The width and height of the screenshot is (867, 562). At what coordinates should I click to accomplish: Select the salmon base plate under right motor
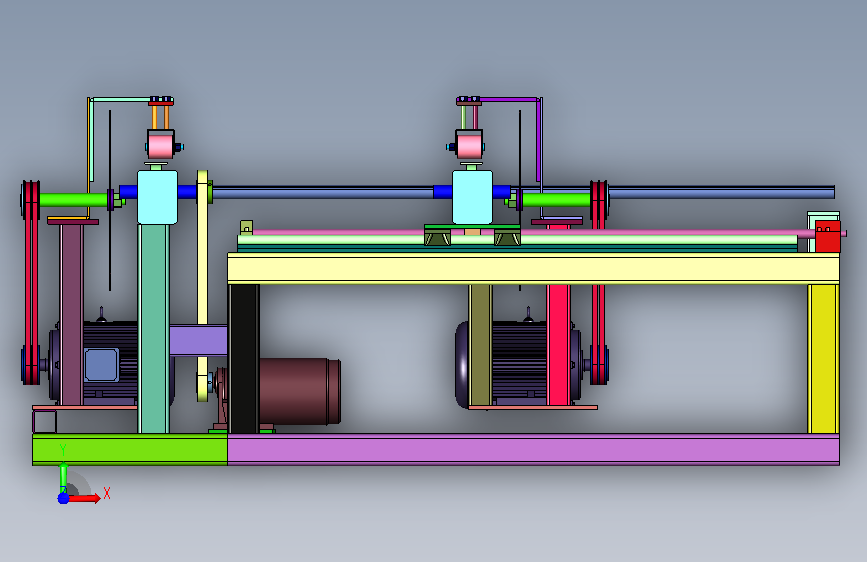[533, 408]
